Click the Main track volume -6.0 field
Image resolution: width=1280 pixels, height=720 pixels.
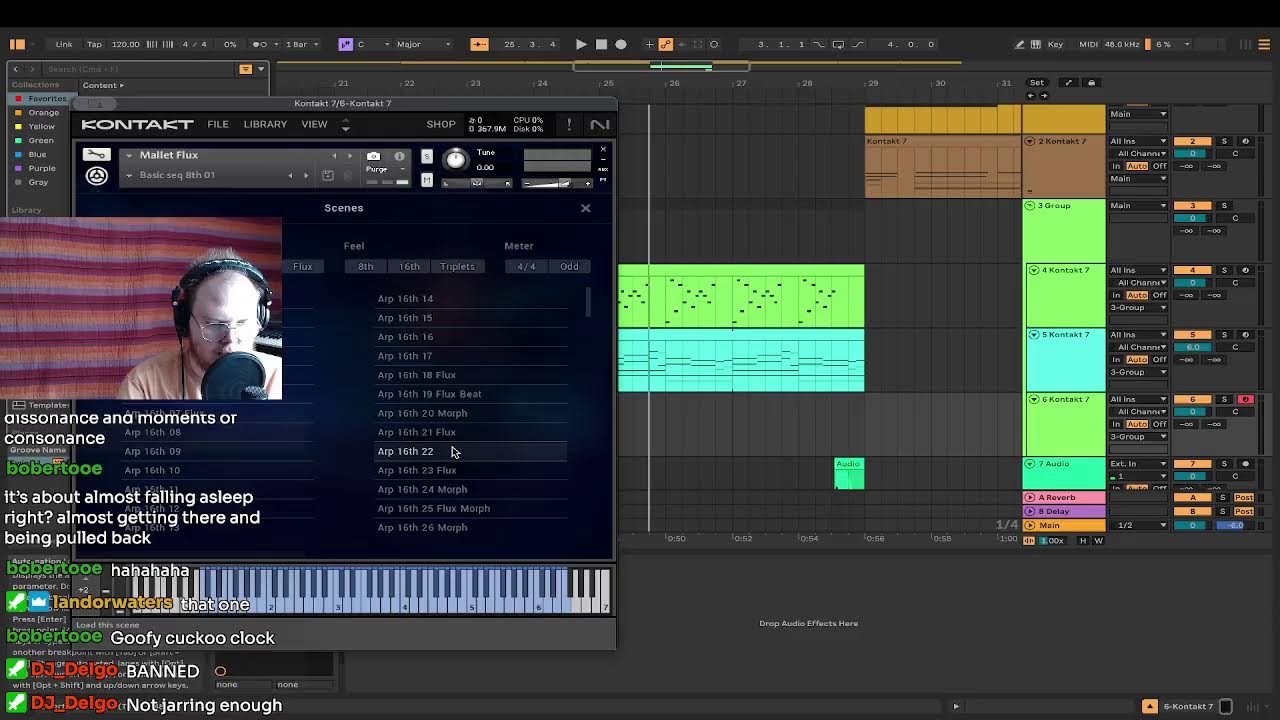[1236, 526]
